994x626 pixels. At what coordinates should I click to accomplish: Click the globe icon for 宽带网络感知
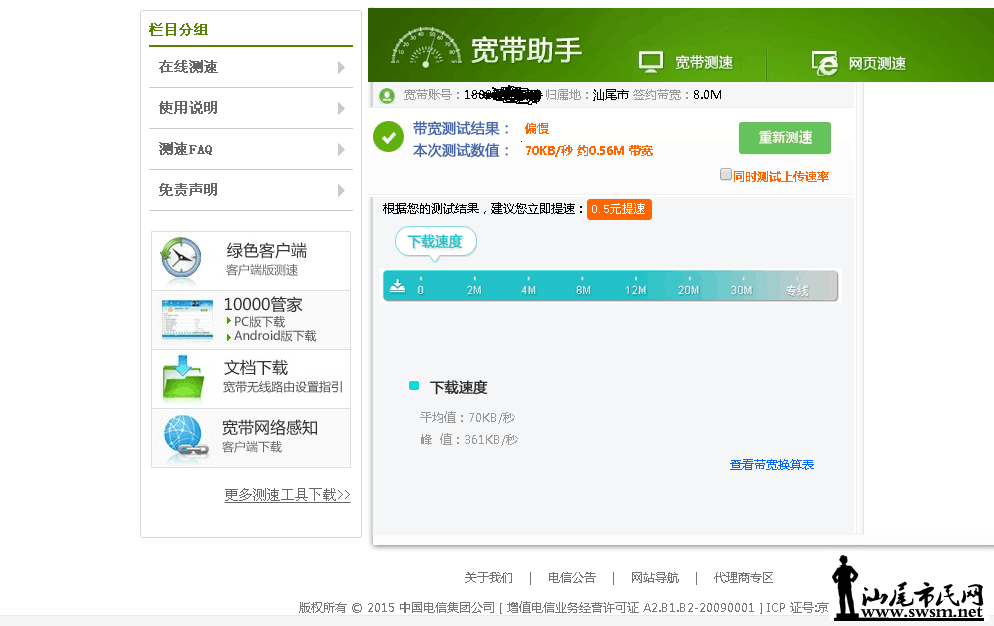point(185,438)
